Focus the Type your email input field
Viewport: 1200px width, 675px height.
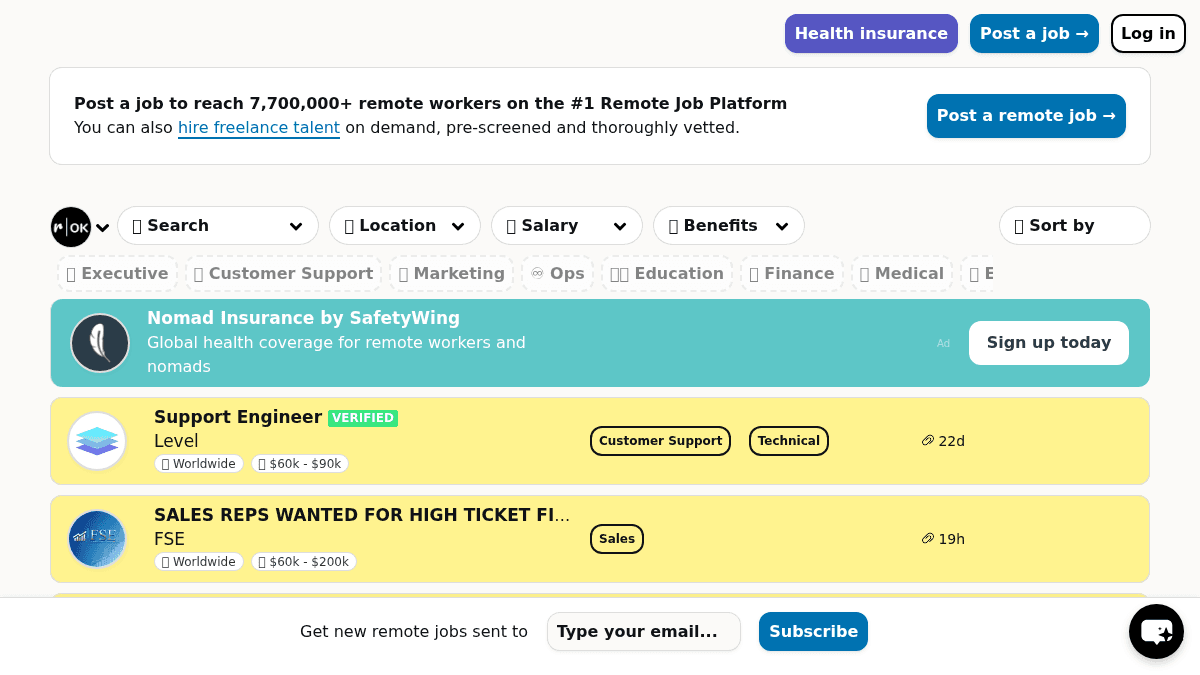click(x=644, y=632)
